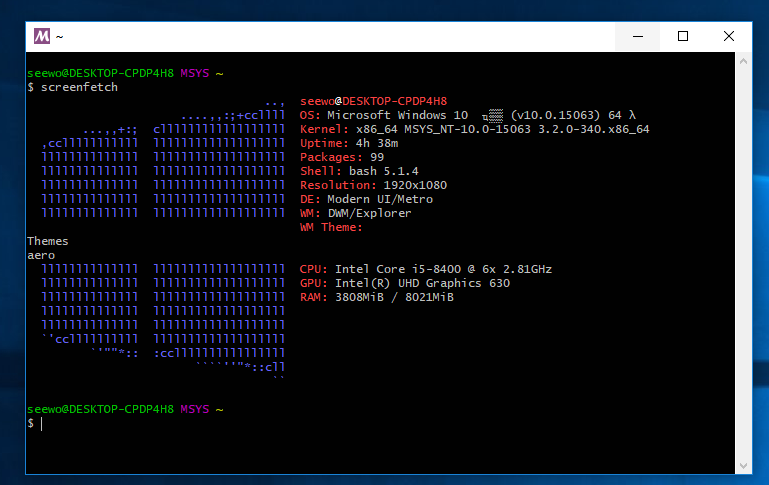Click the WM value 'DWM/Explorer'
This screenshot has height=485, width=769.
[370, 213]
